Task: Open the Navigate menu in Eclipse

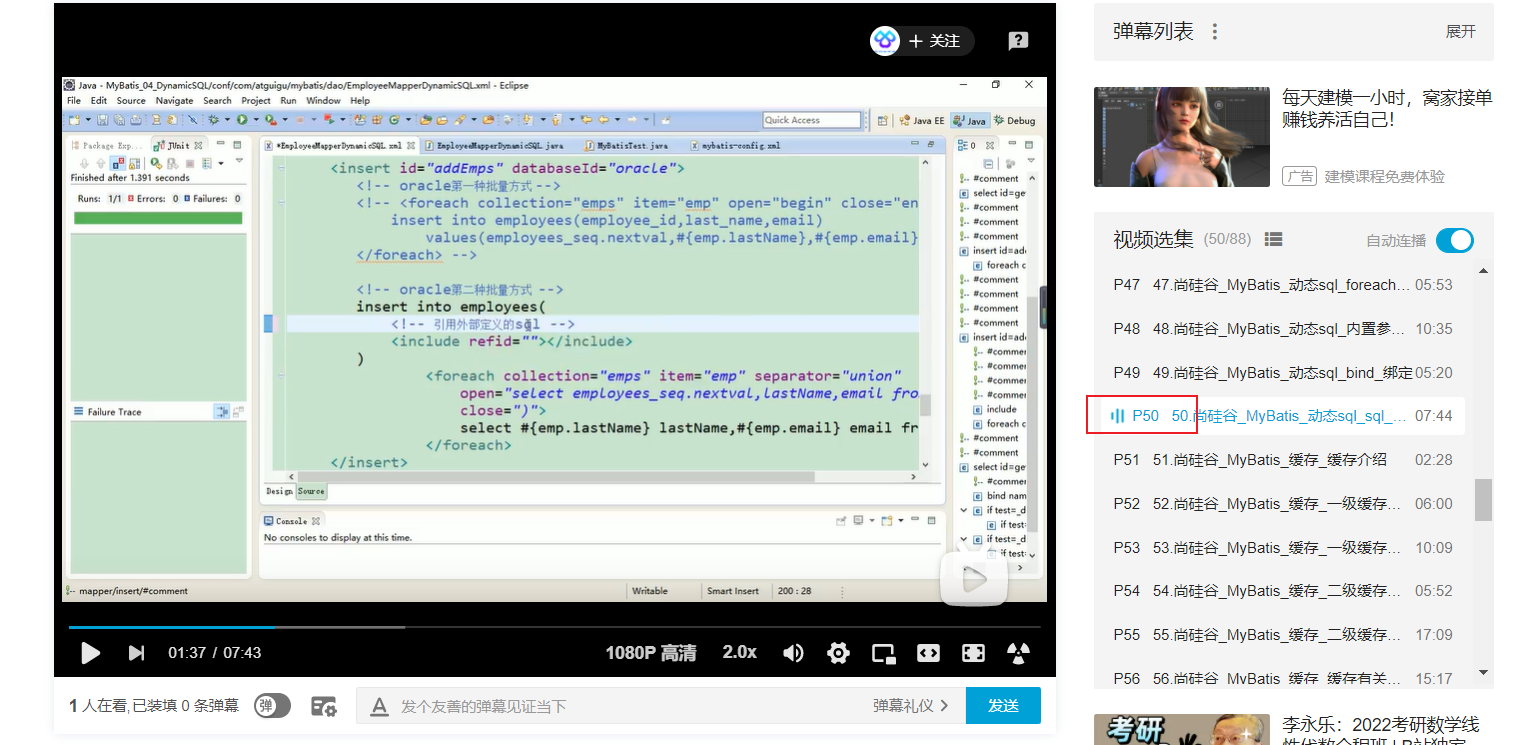Action: click(174, 100)
